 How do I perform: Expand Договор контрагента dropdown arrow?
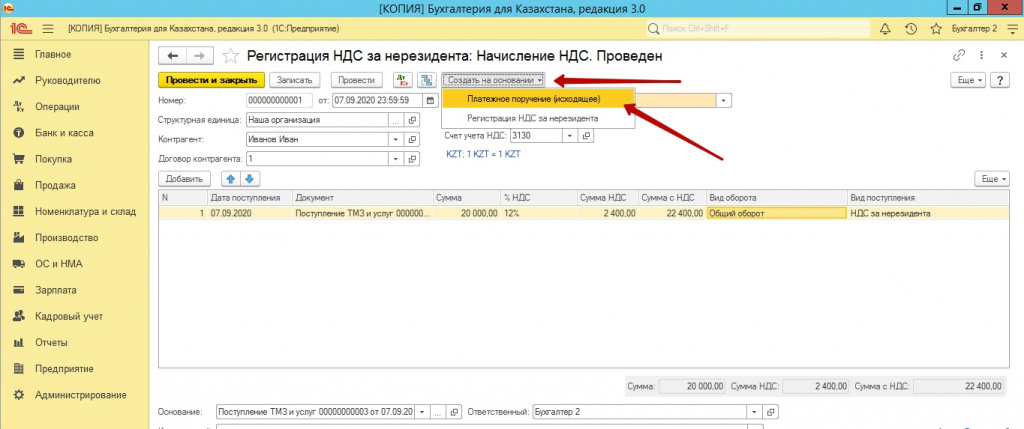tap(396, 159)
